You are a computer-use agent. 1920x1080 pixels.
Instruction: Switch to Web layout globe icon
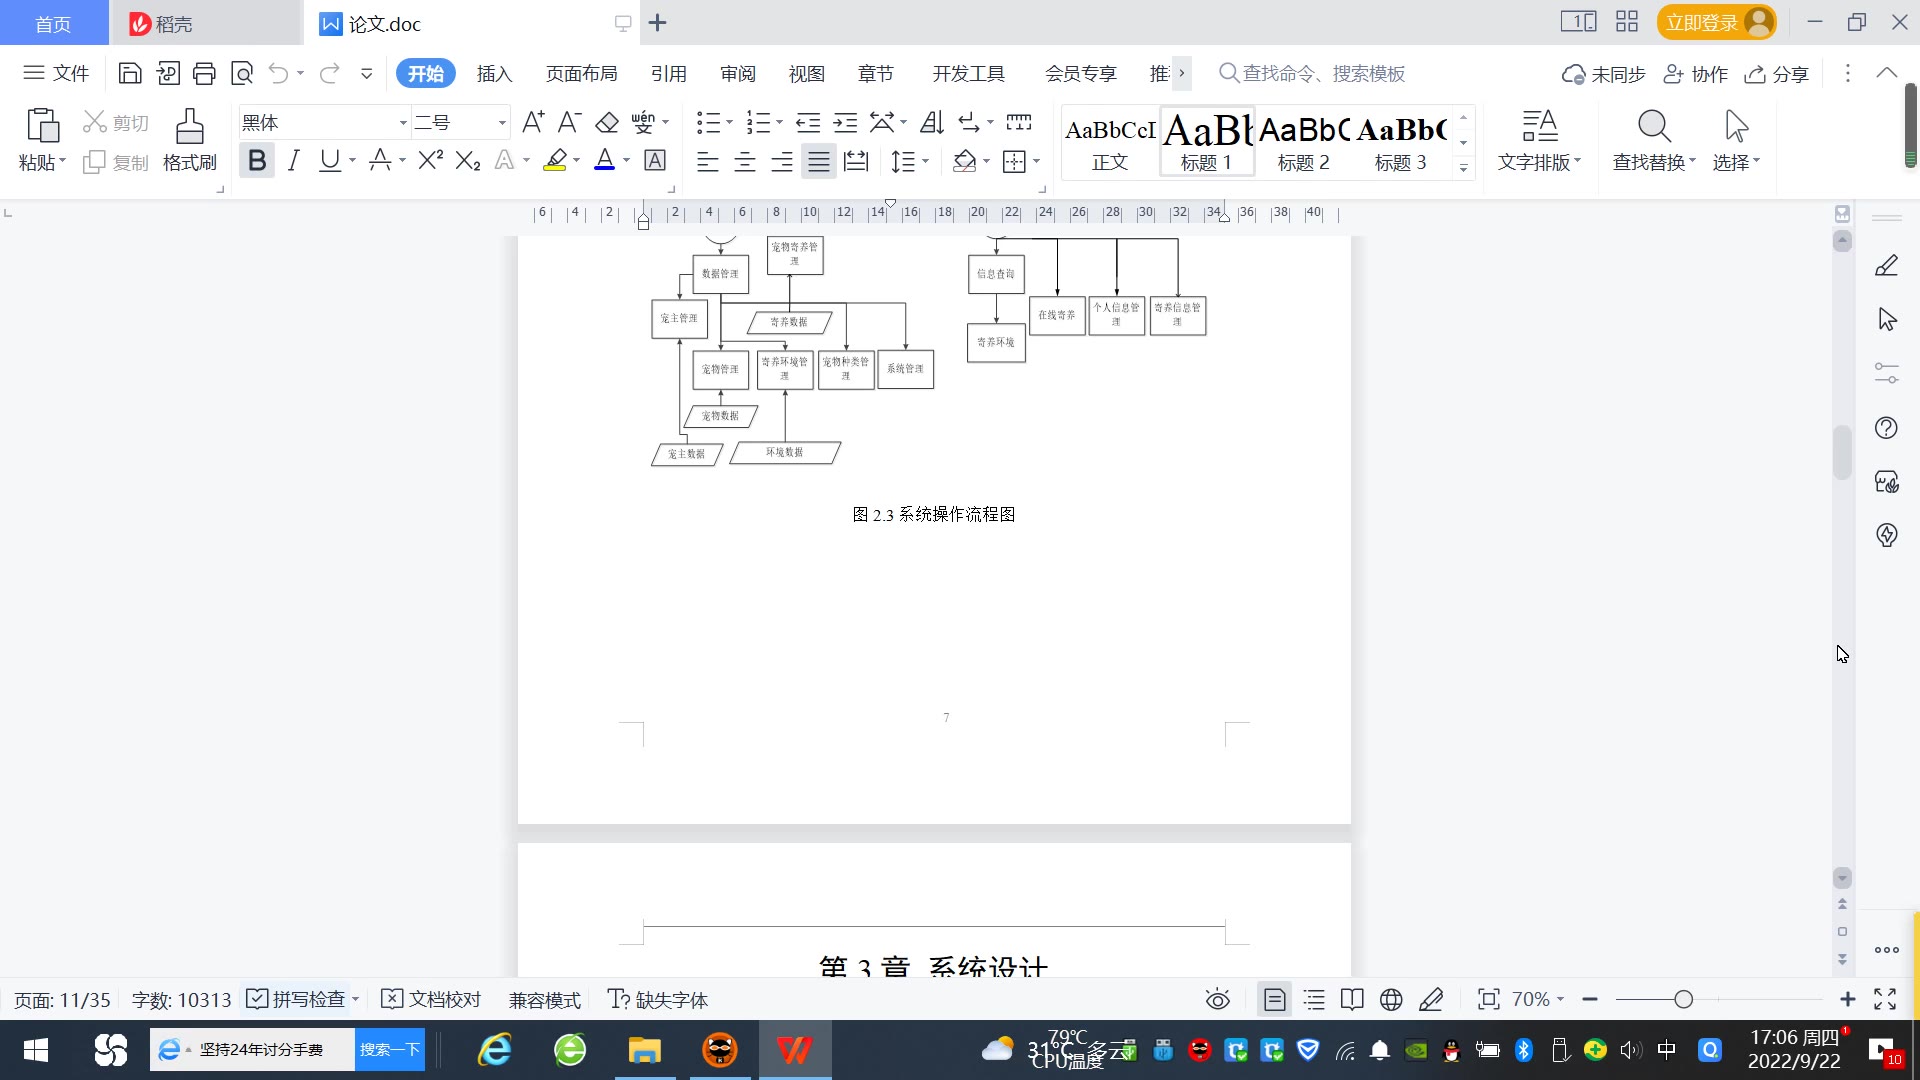pos(1391,999)
